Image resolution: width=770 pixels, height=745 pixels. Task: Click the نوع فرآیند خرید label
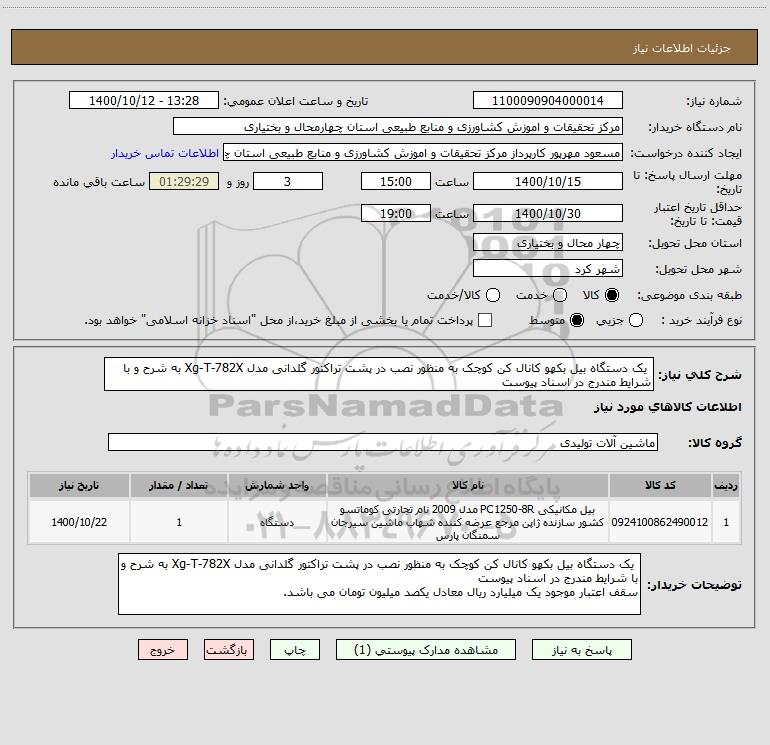[701, 320]
